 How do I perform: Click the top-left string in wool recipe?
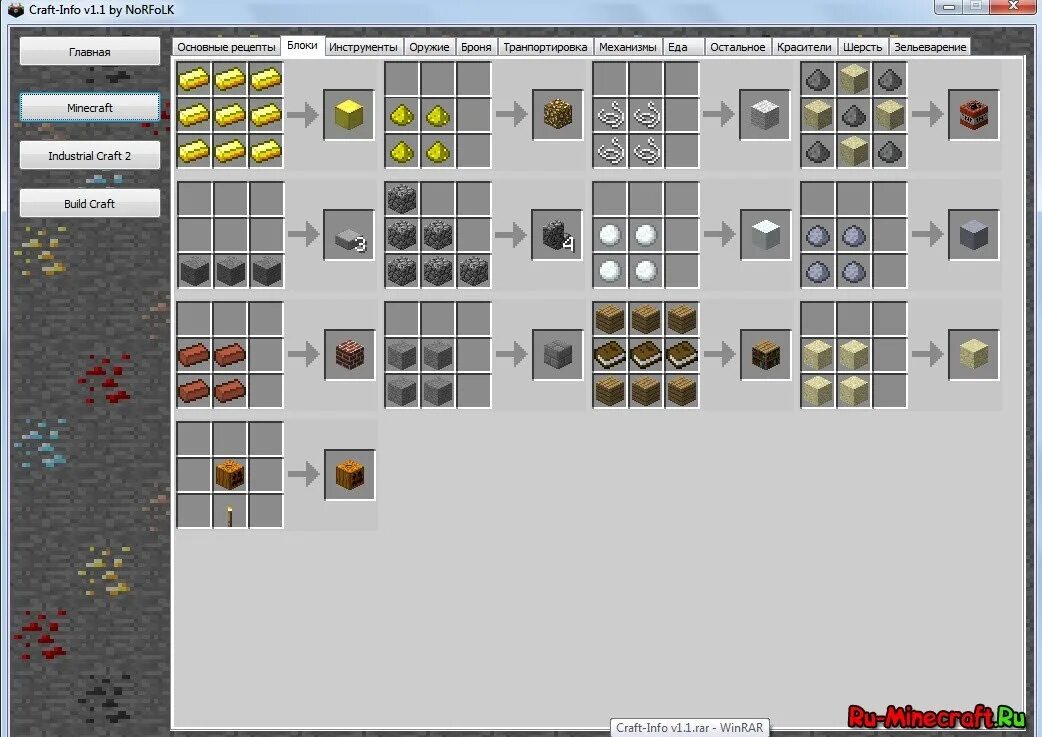pos(610,115)
